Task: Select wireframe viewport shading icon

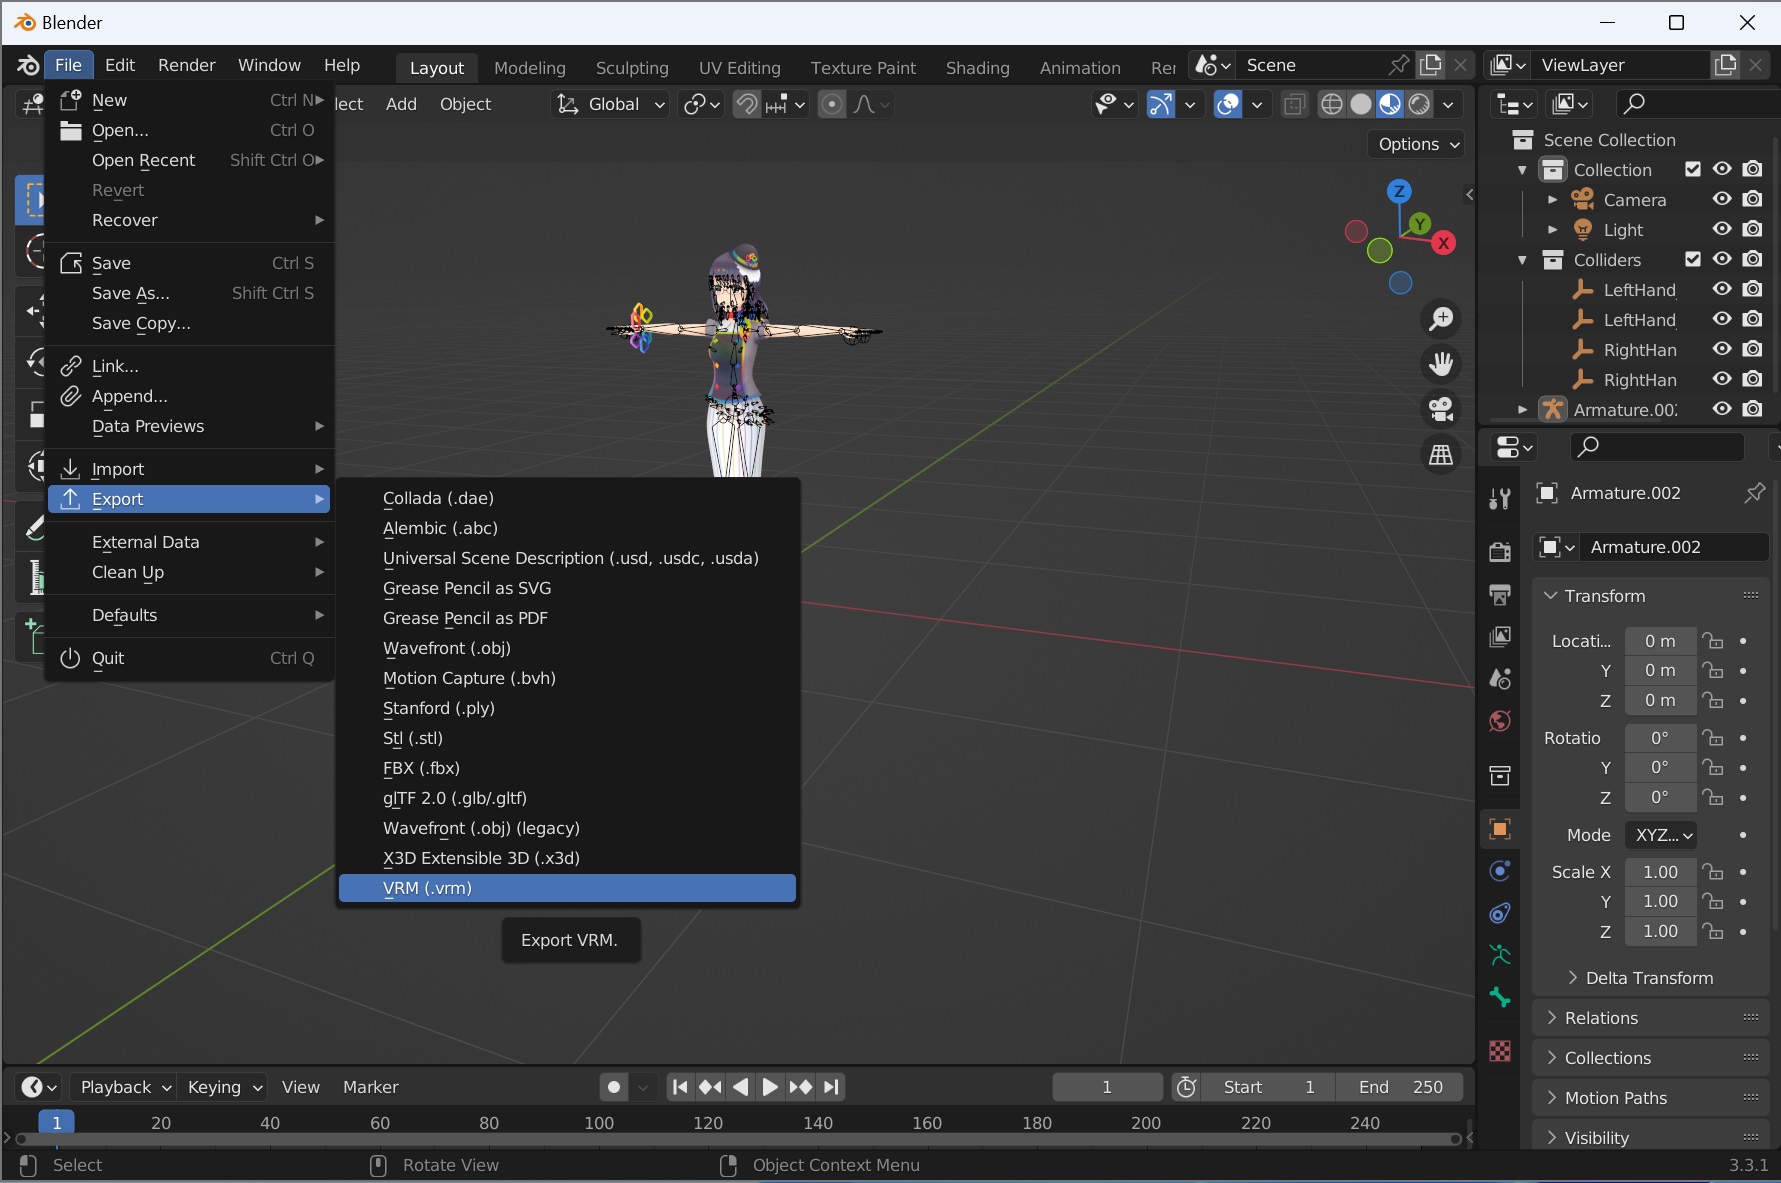Action: (x=1331, y=104)
